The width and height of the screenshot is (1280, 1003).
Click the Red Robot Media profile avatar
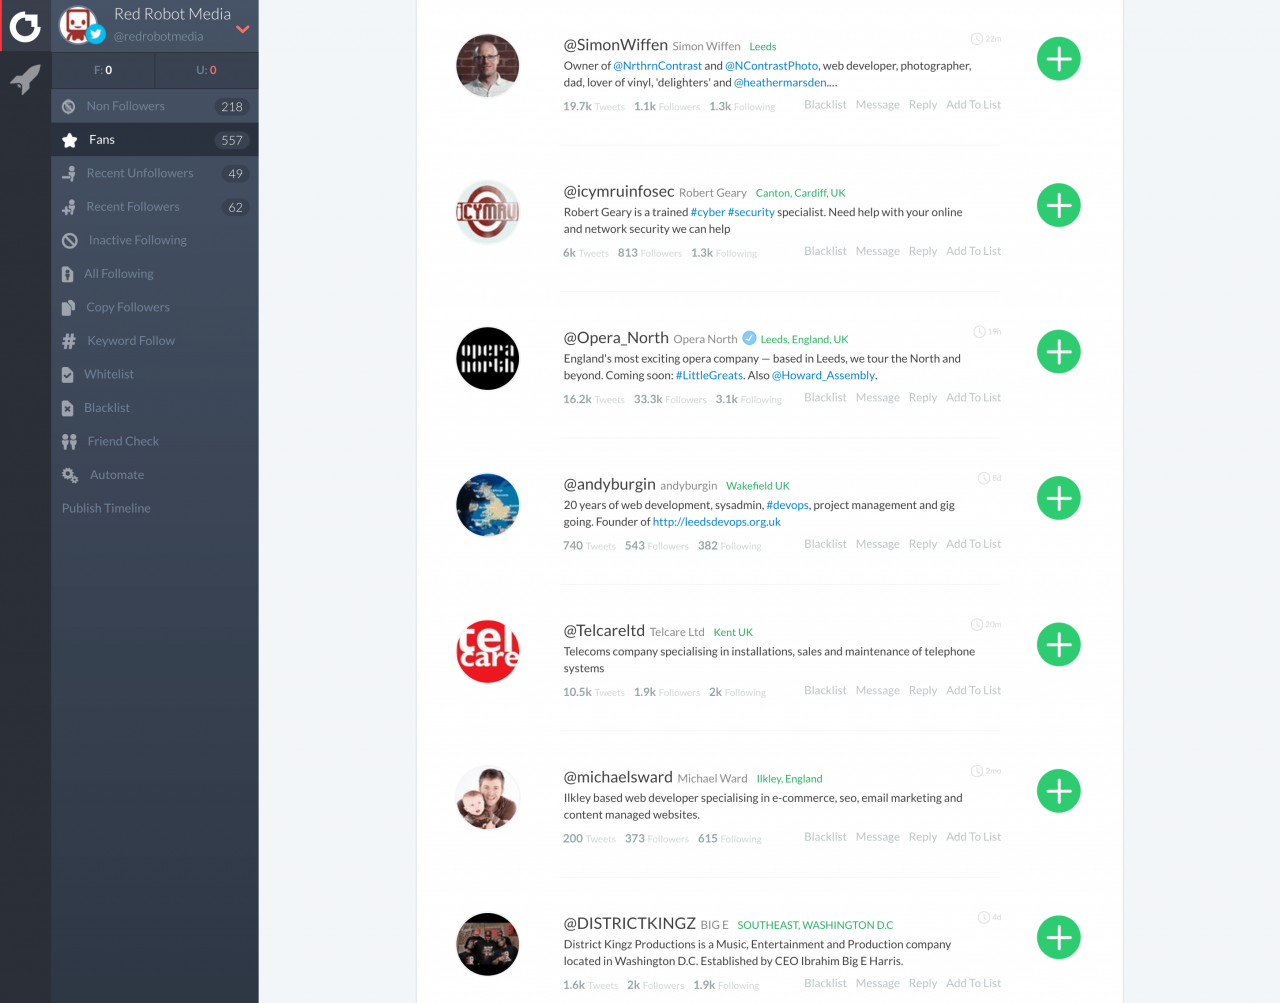coord(79,25)
